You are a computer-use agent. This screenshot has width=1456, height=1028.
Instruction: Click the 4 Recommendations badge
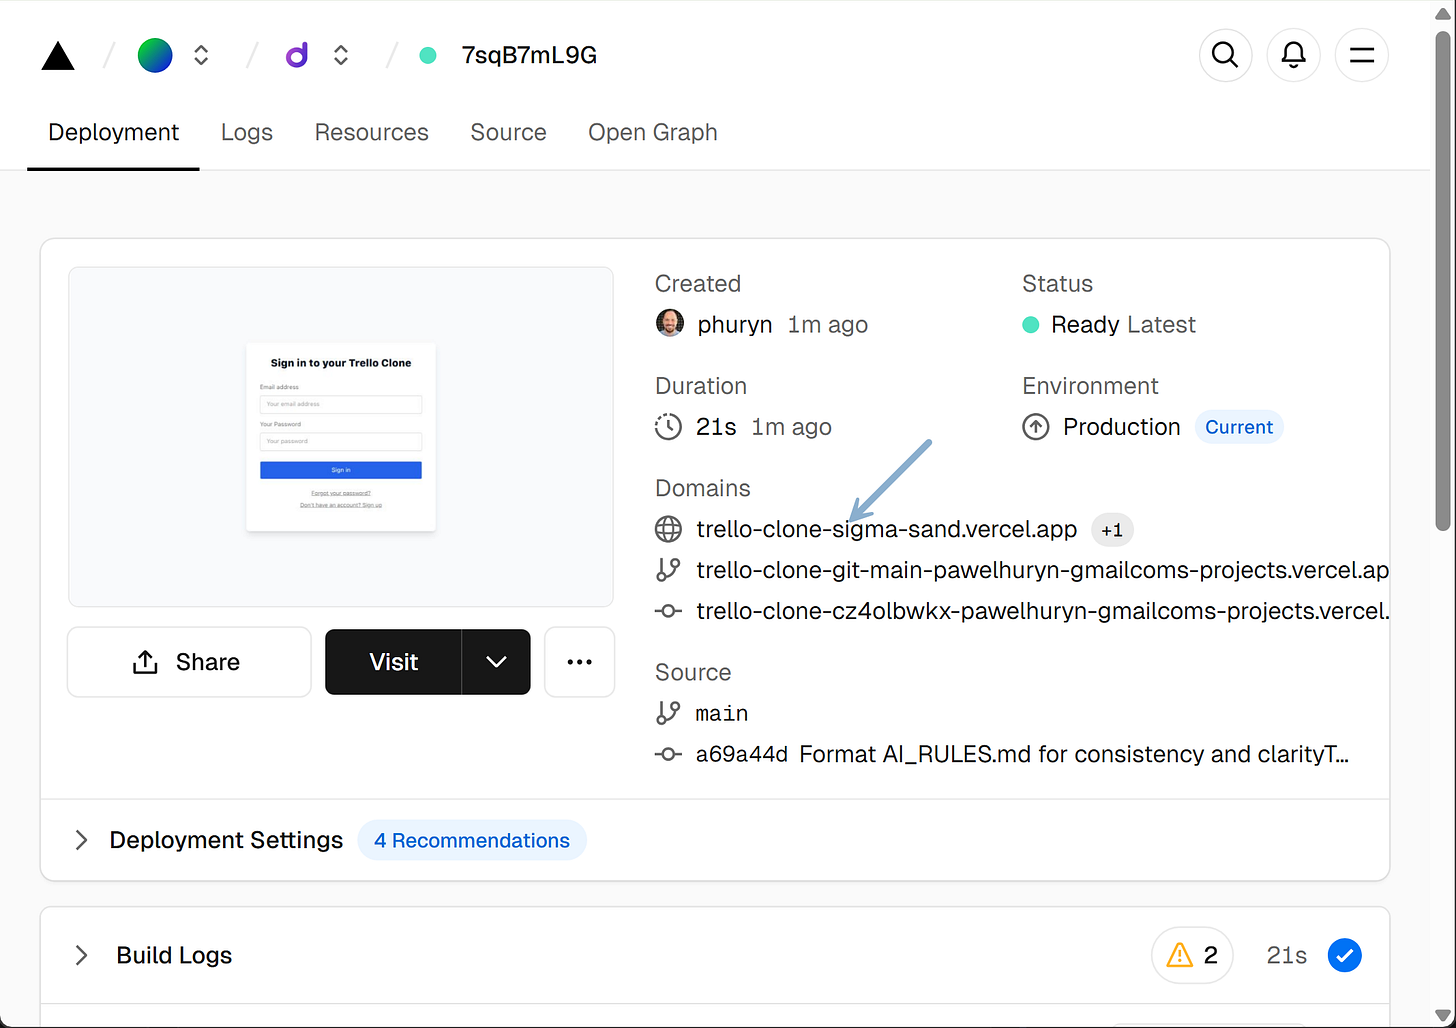point(472,840)
